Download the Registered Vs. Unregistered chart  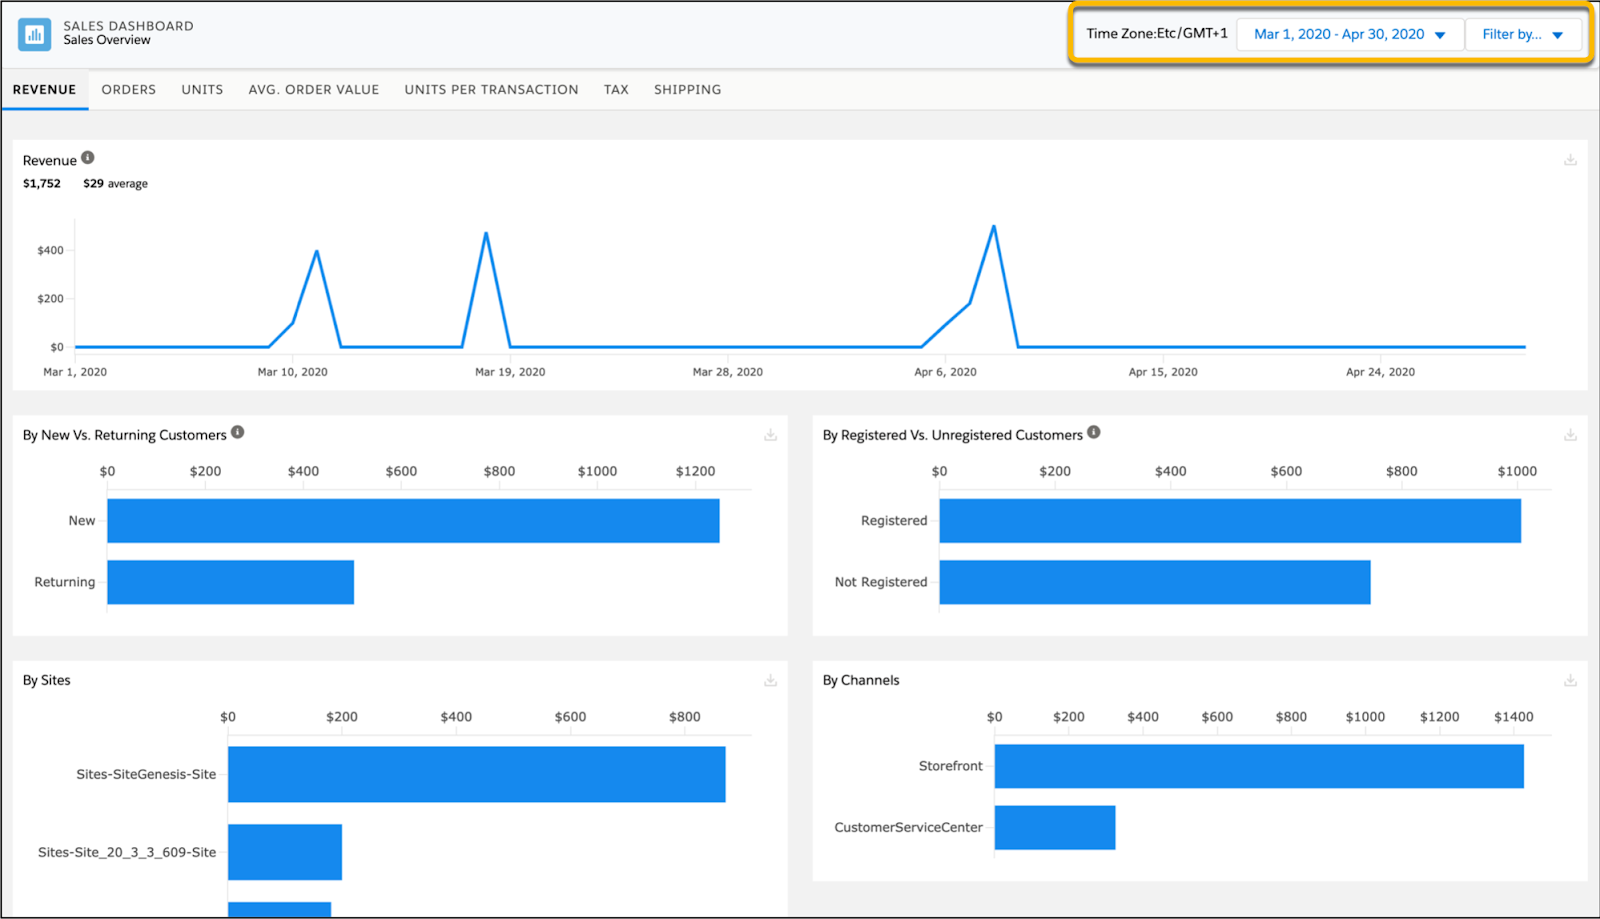(1570, 433)
